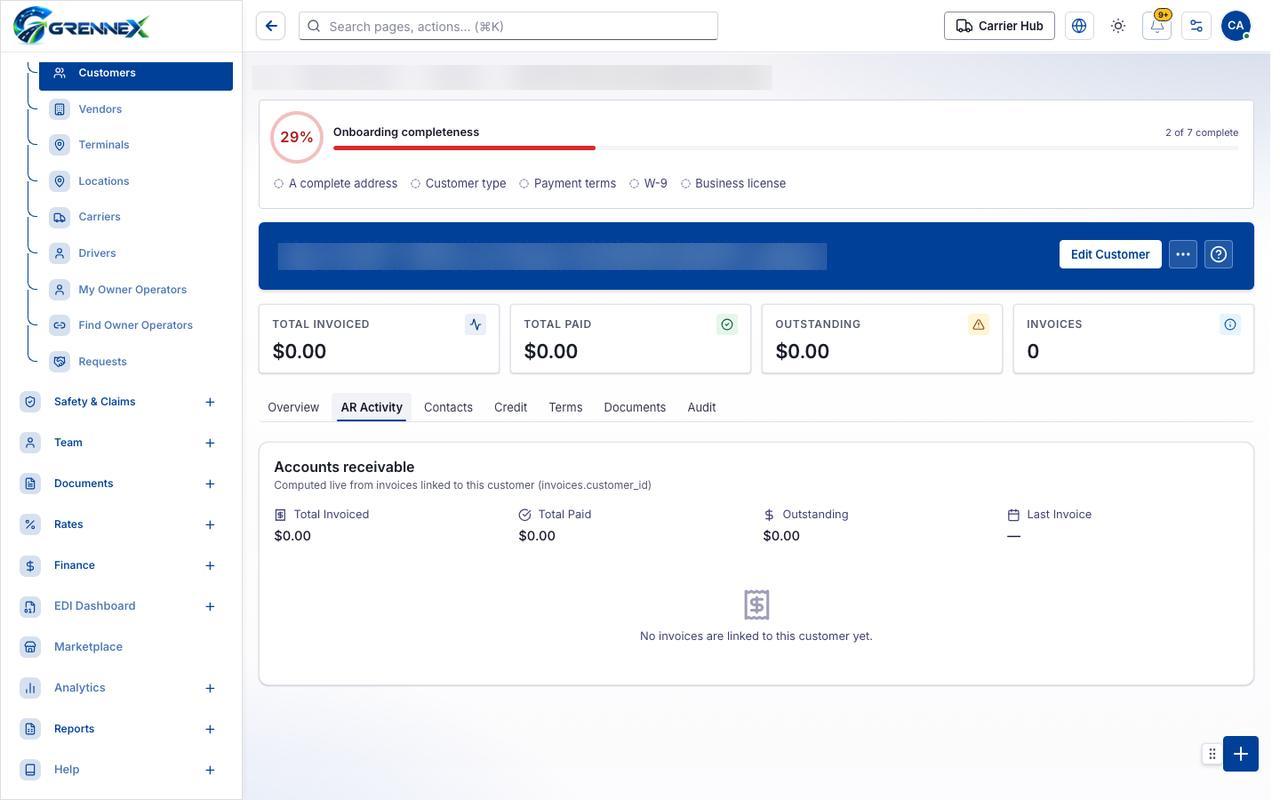Click the Edit Customer button
This screenshot has width=1280, height=800.
pos(1110,254)
